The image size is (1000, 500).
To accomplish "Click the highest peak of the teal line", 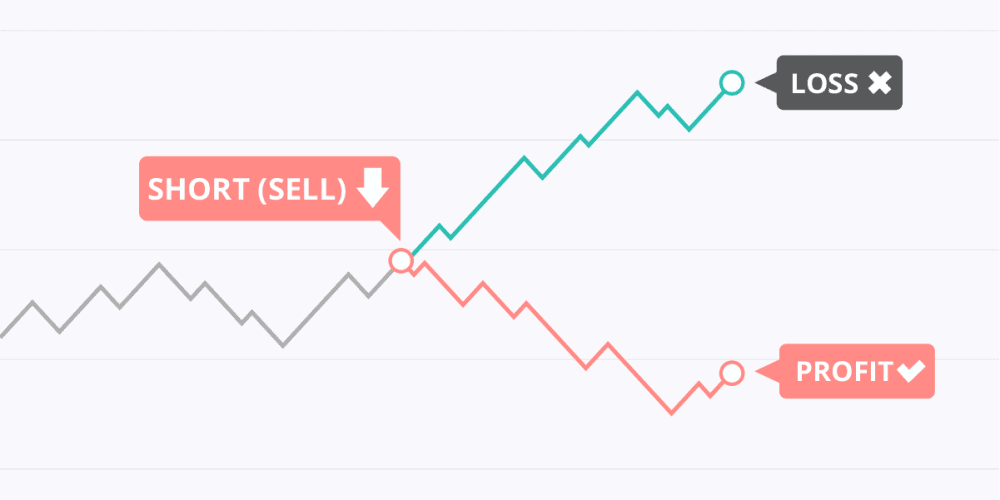I will click(x=636, y=92).
